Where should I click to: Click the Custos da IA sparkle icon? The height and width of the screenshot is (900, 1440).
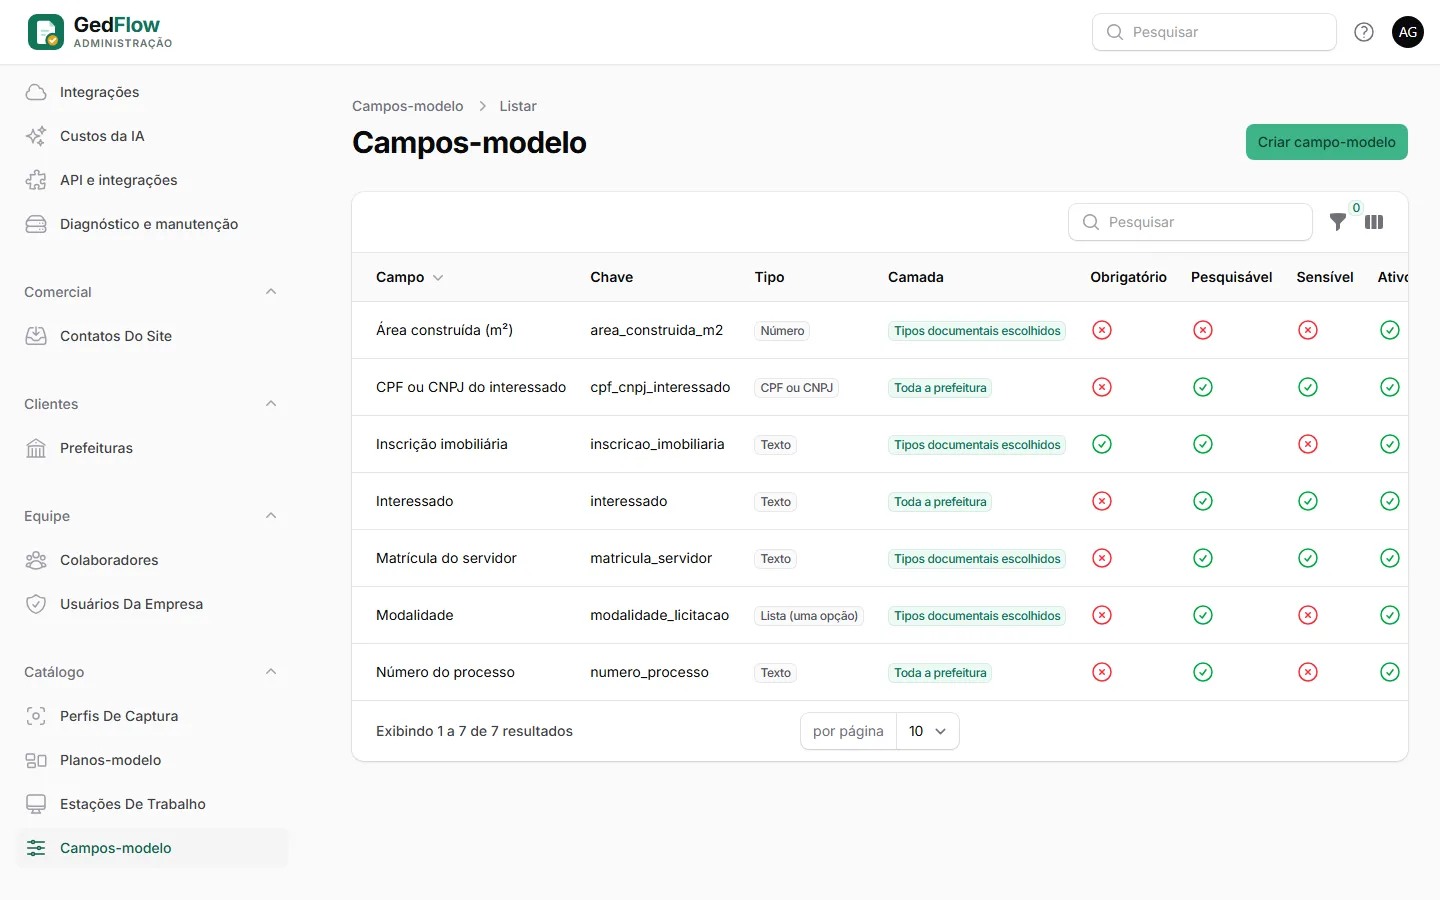coord(36,136)
